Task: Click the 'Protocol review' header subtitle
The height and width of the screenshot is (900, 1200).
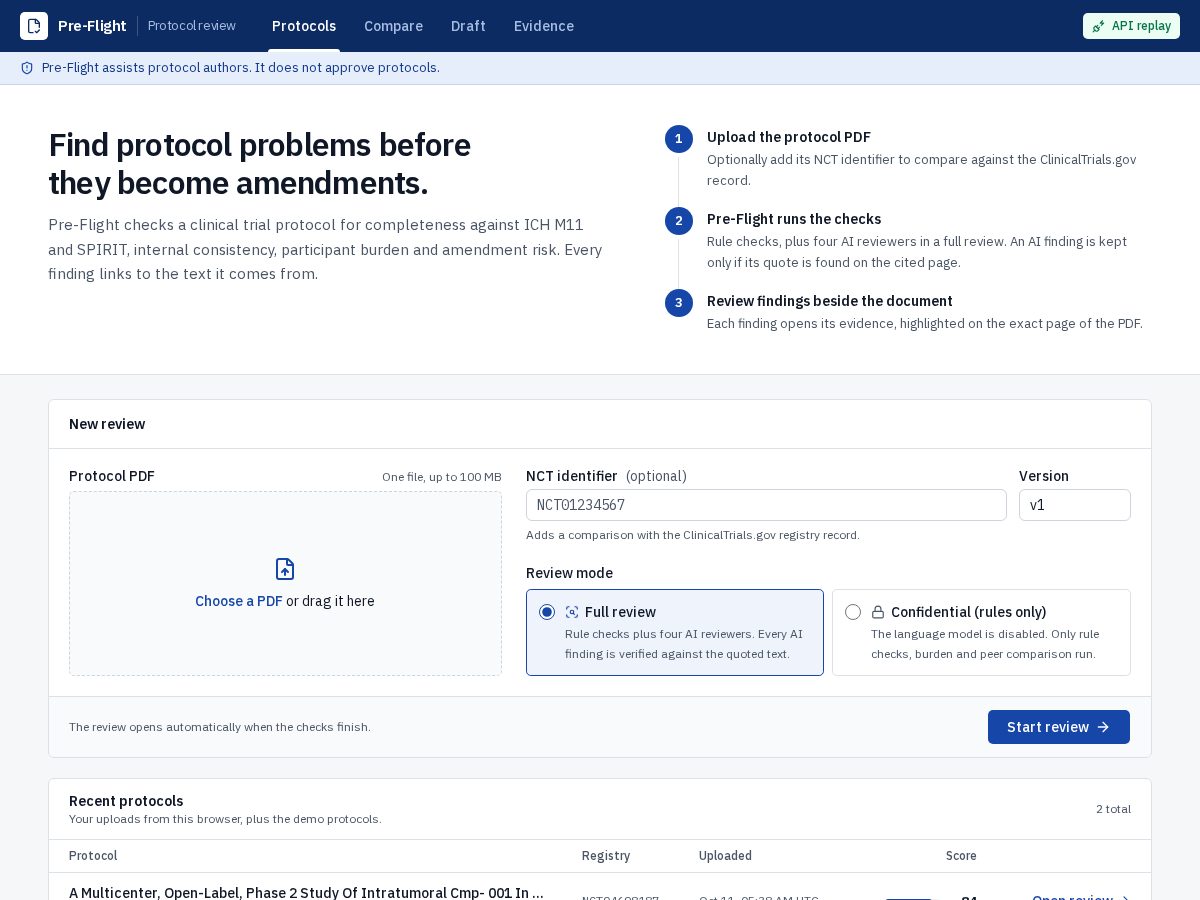Action: click(x=192, y=26)
